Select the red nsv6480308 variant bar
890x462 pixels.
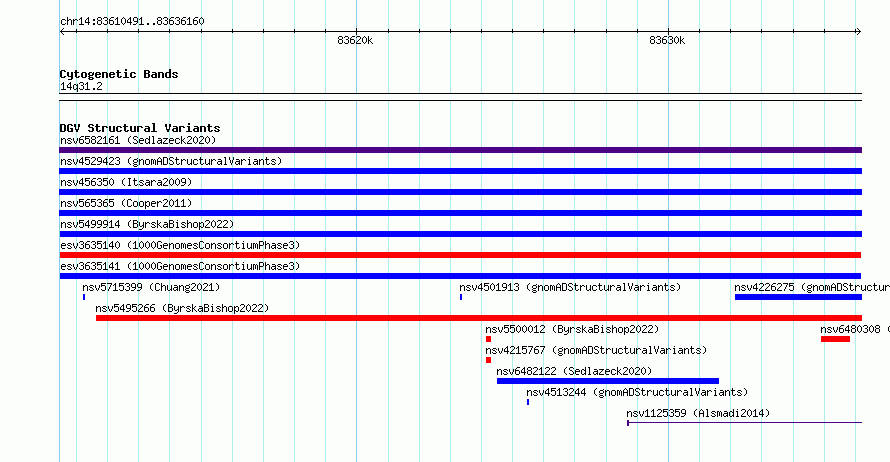tap(836, 339)
